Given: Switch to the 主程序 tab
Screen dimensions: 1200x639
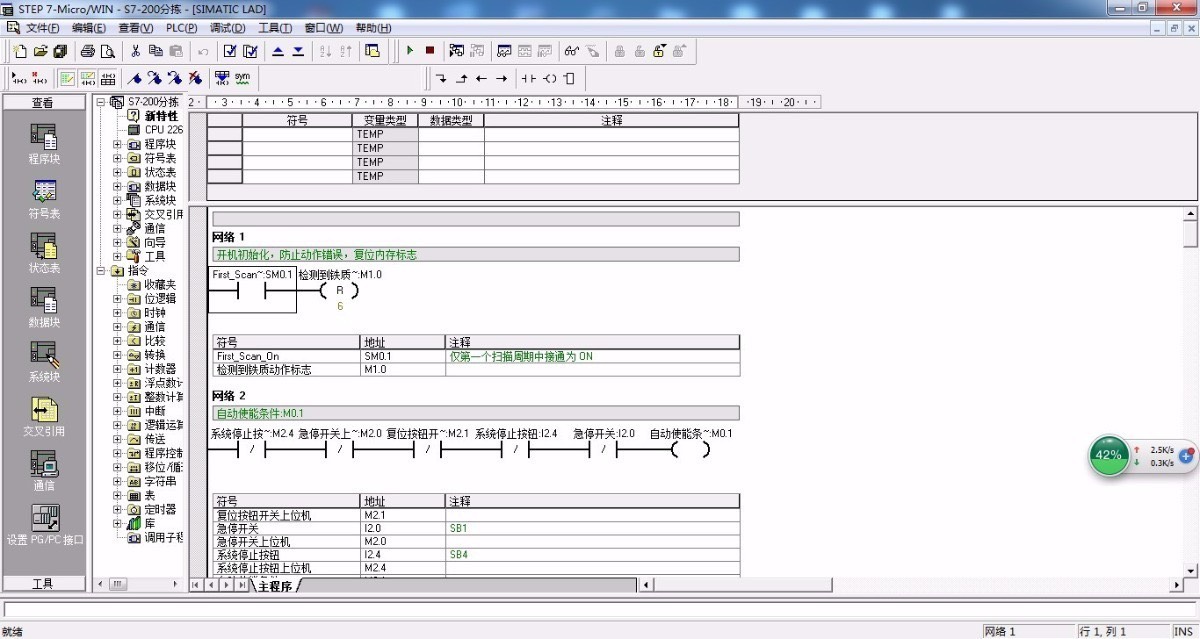Looking at the screenshot, I should 274,586.
